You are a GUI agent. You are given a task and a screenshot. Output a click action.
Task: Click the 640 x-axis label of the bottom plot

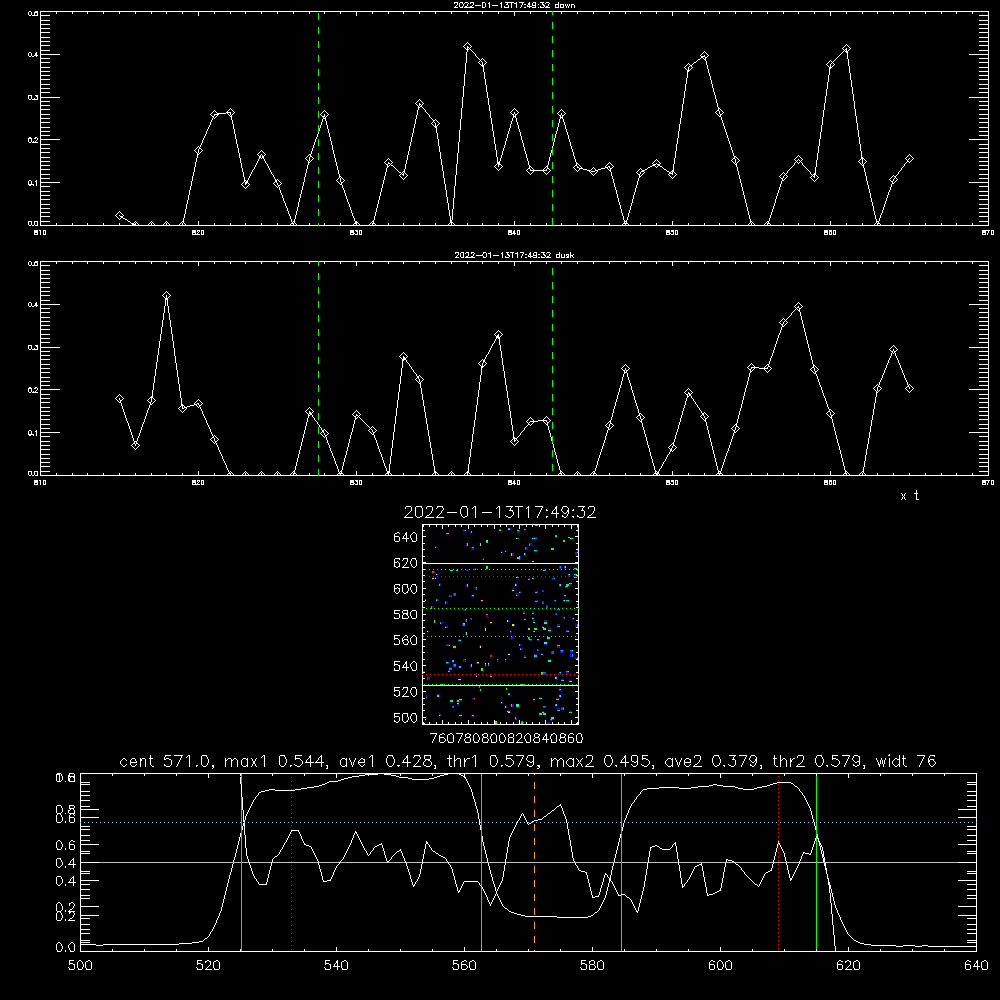pyautogui.click(x=976, y=966)
